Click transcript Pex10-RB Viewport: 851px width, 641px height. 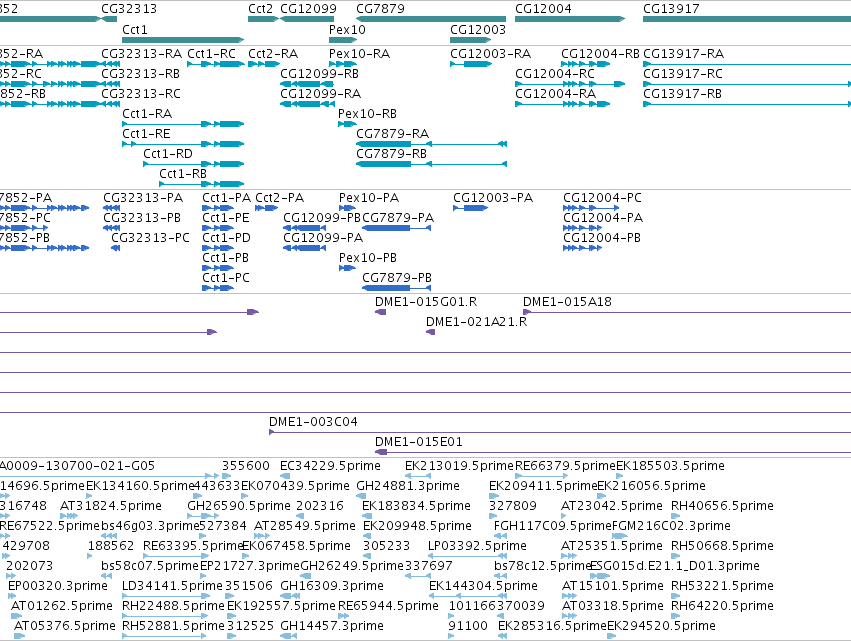pos(367,114)
